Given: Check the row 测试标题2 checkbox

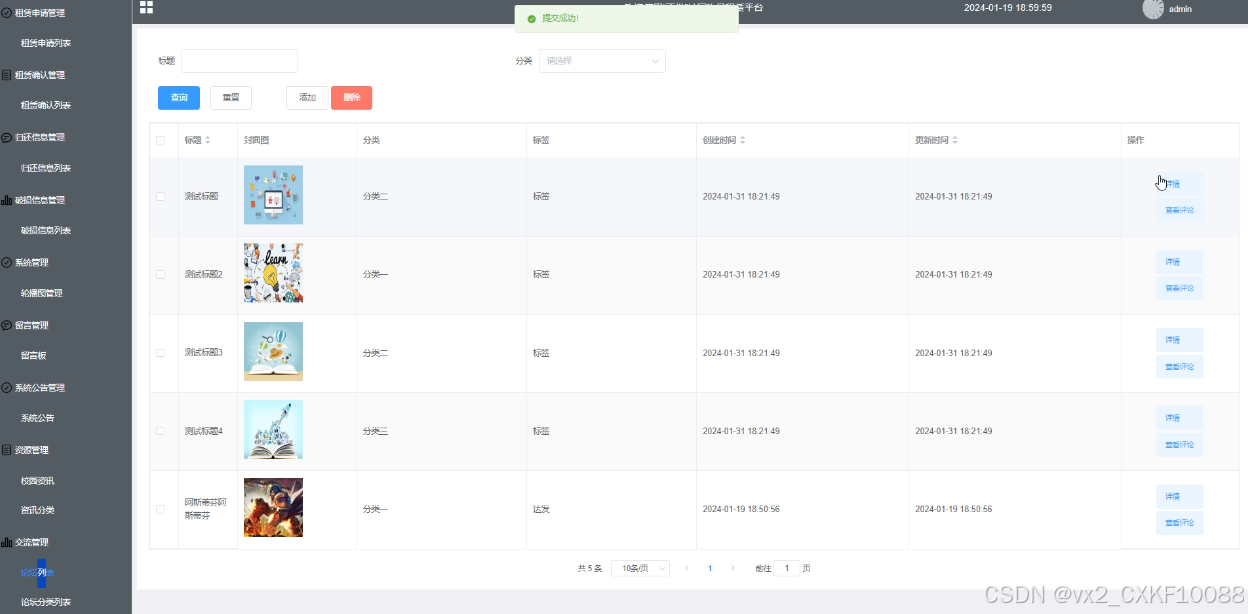Looking at the screenshot, I should point(160,274).
